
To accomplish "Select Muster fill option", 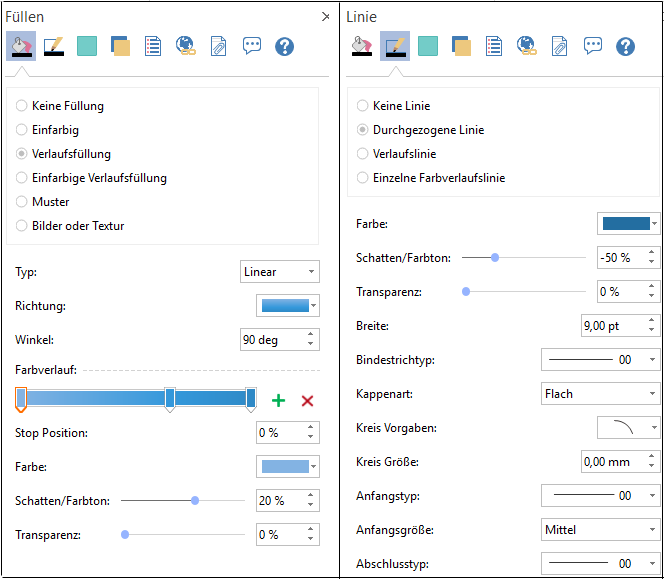I will click(x=42, y=202).
